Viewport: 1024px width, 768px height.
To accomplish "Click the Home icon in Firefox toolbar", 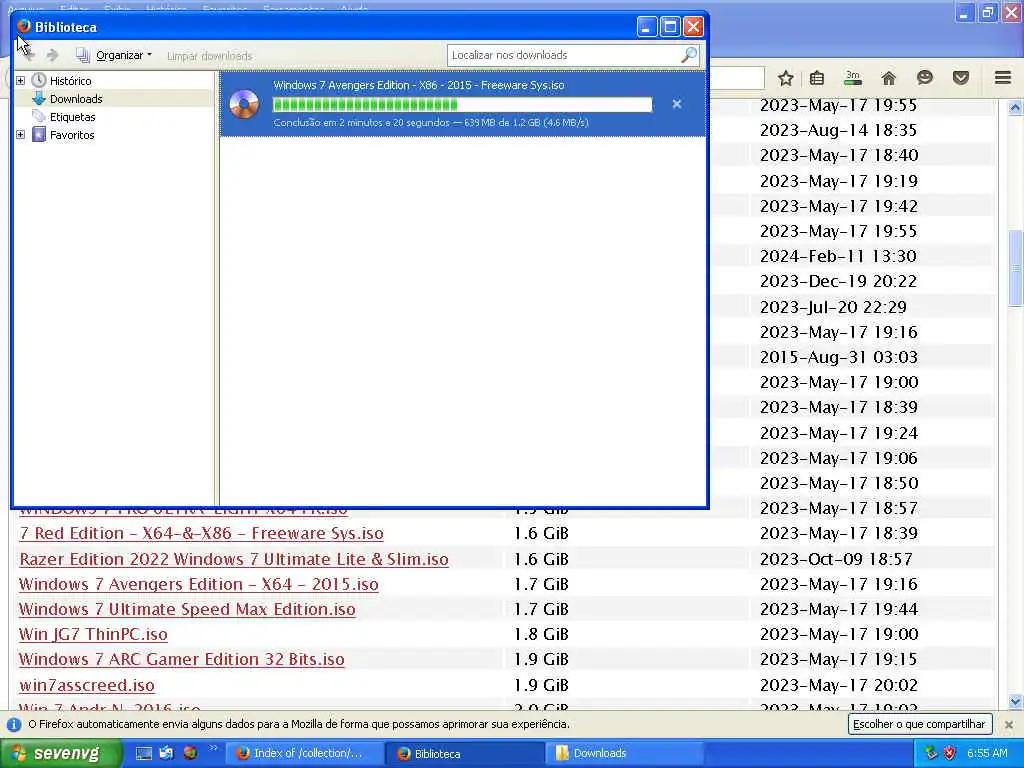I will click(888, 78).
